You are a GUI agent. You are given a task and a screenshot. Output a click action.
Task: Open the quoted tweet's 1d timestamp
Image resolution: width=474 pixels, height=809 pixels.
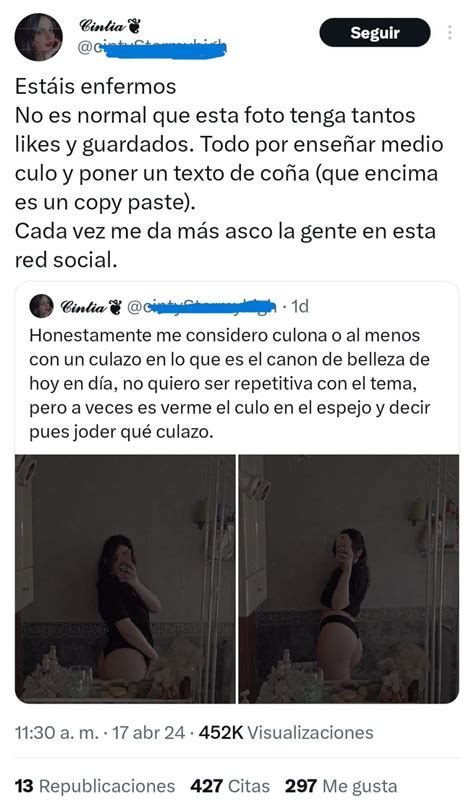coord(300,307)
